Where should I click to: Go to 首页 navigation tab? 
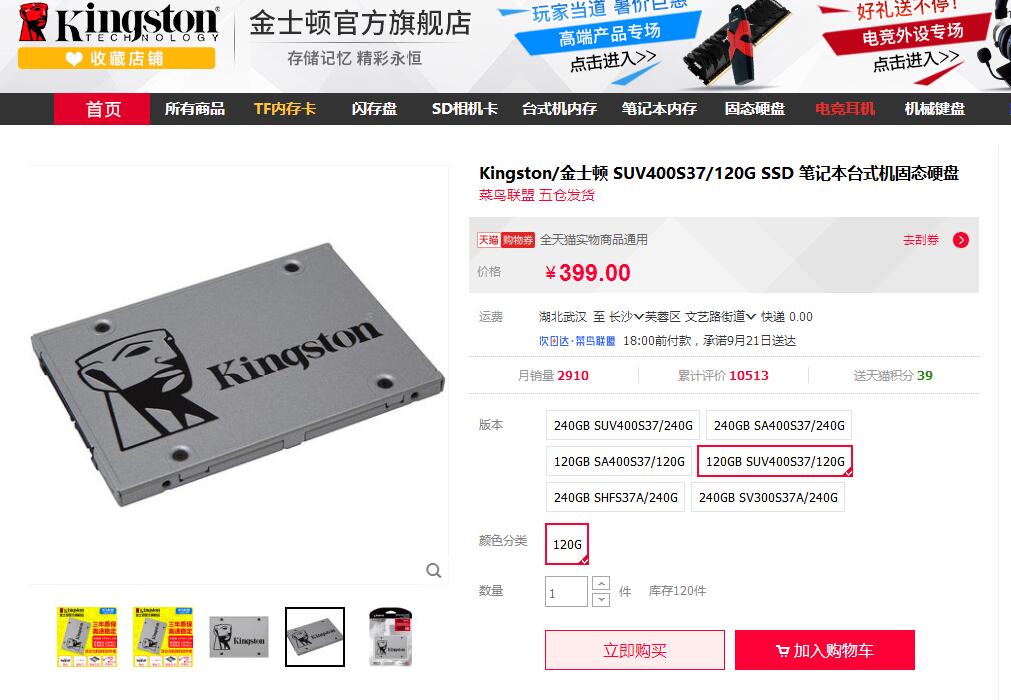pyautogui.click(x=102, y=109)
